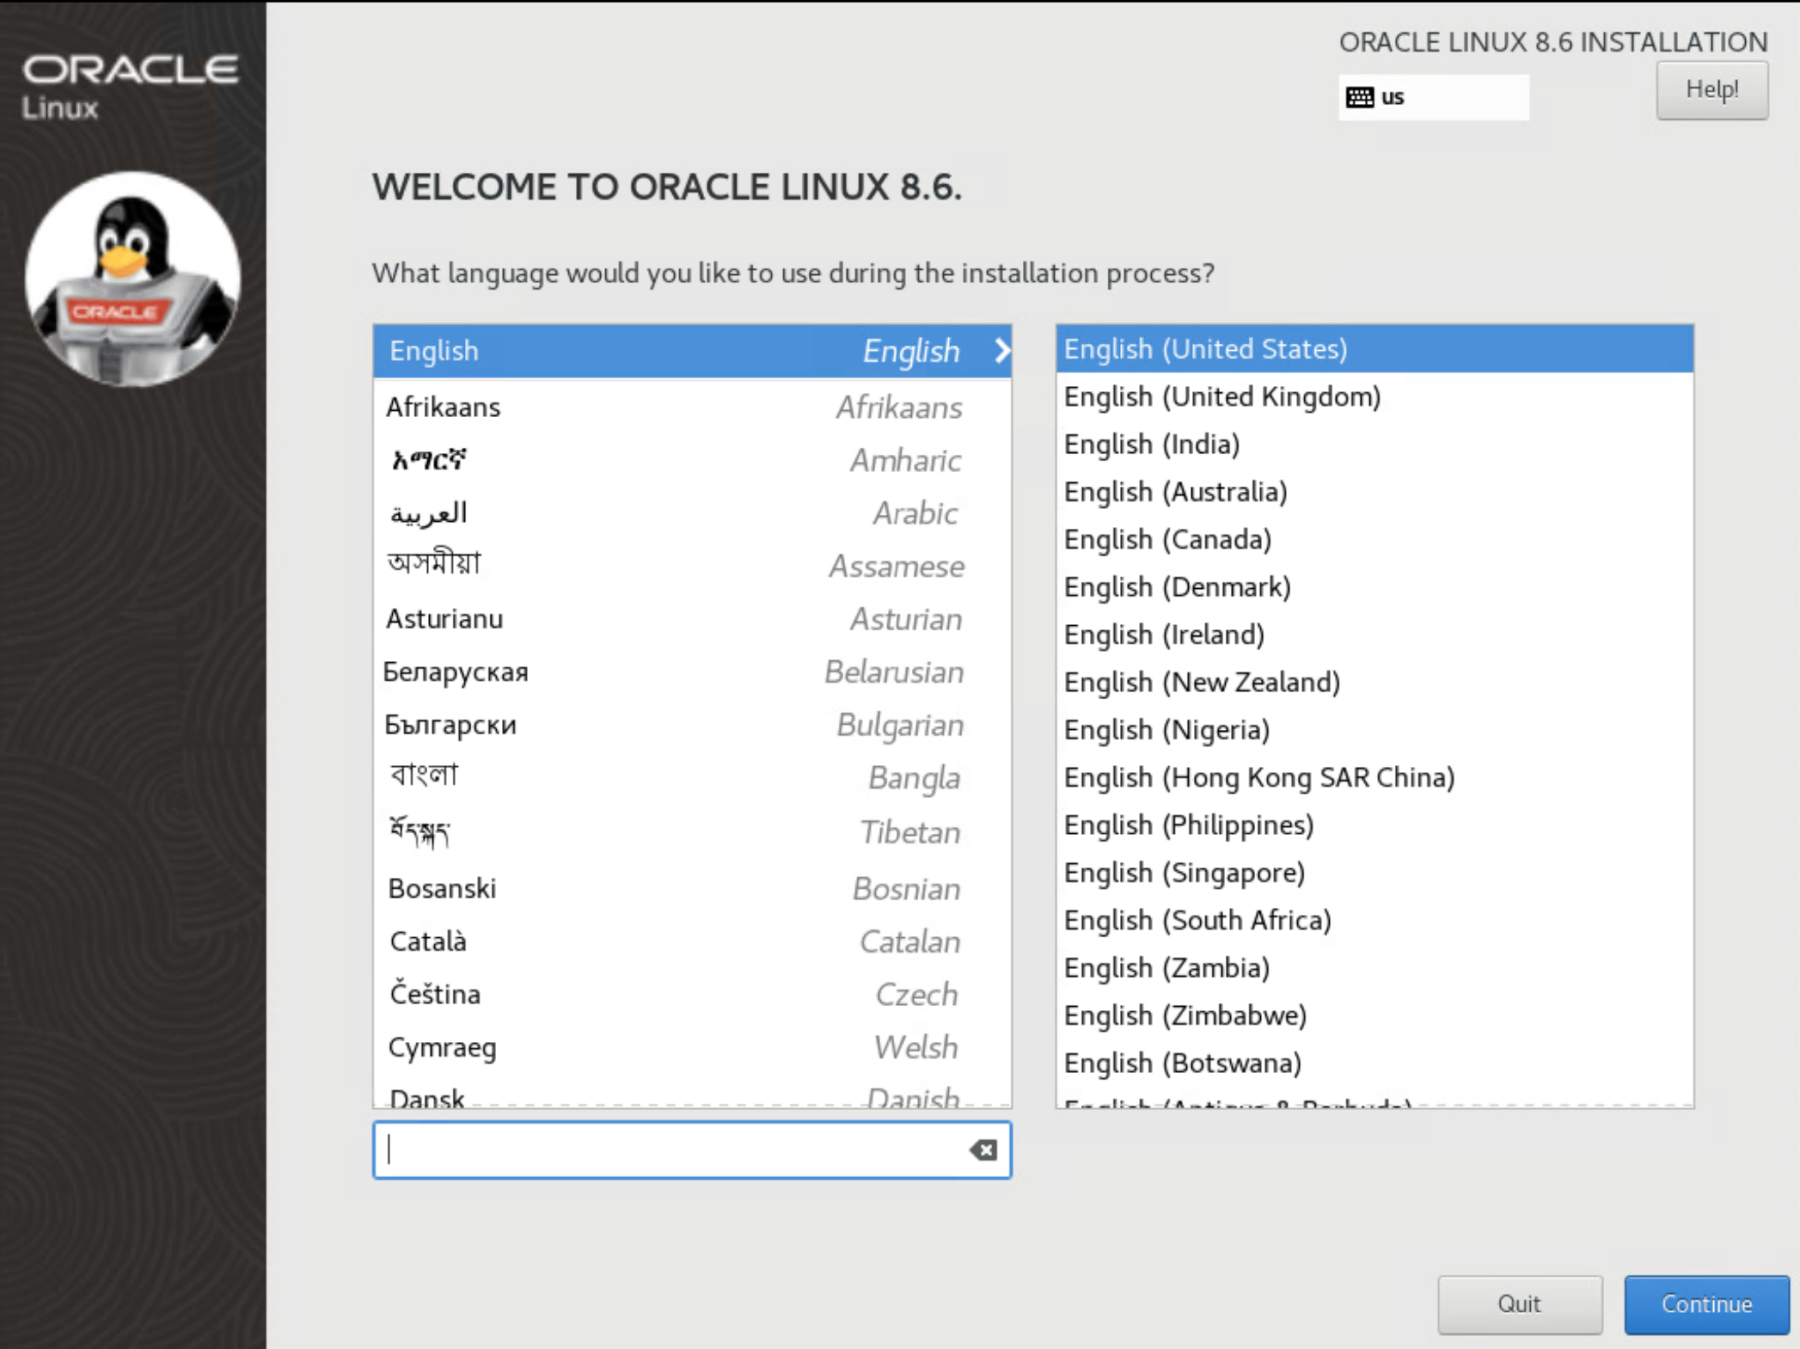1800x1349 pixels.
Task: Choose English (Botswana) locale
Action: click(1375, 1063)
